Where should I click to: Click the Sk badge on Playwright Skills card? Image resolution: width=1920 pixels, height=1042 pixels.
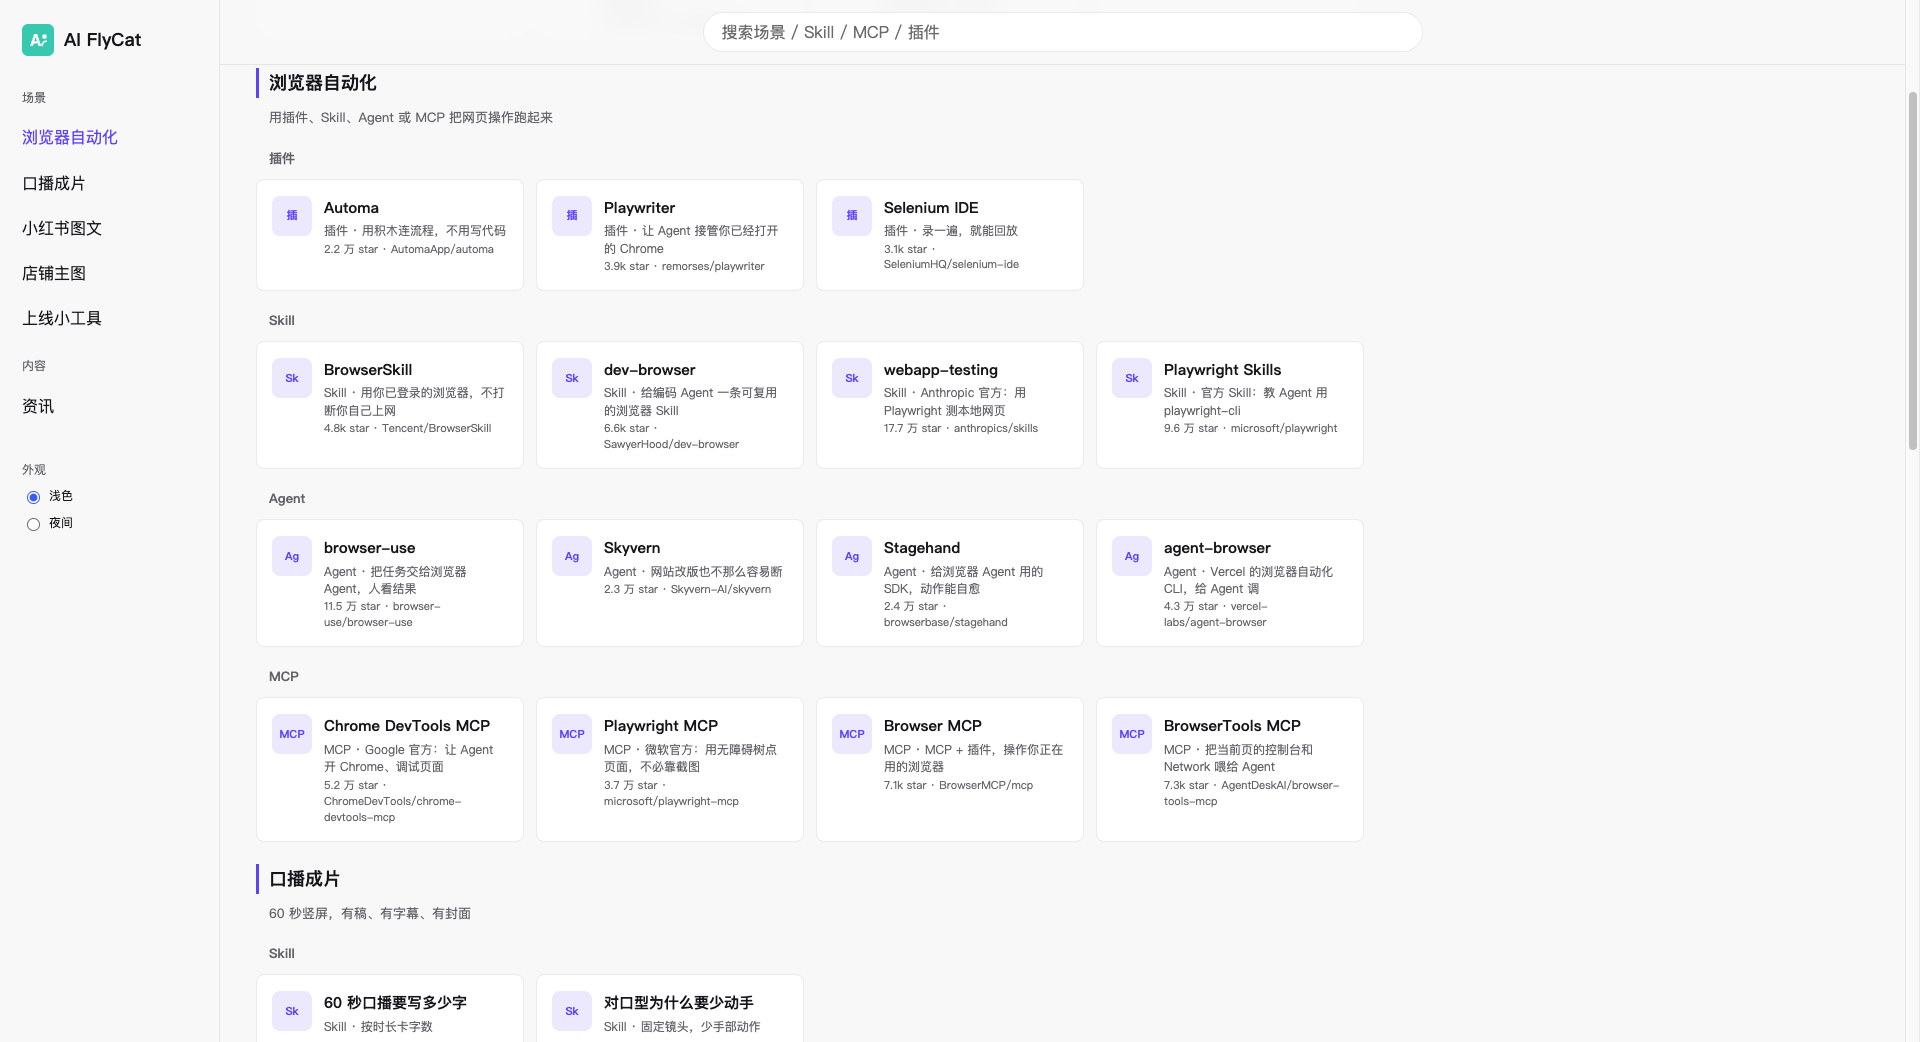[x=1132, y=378]
